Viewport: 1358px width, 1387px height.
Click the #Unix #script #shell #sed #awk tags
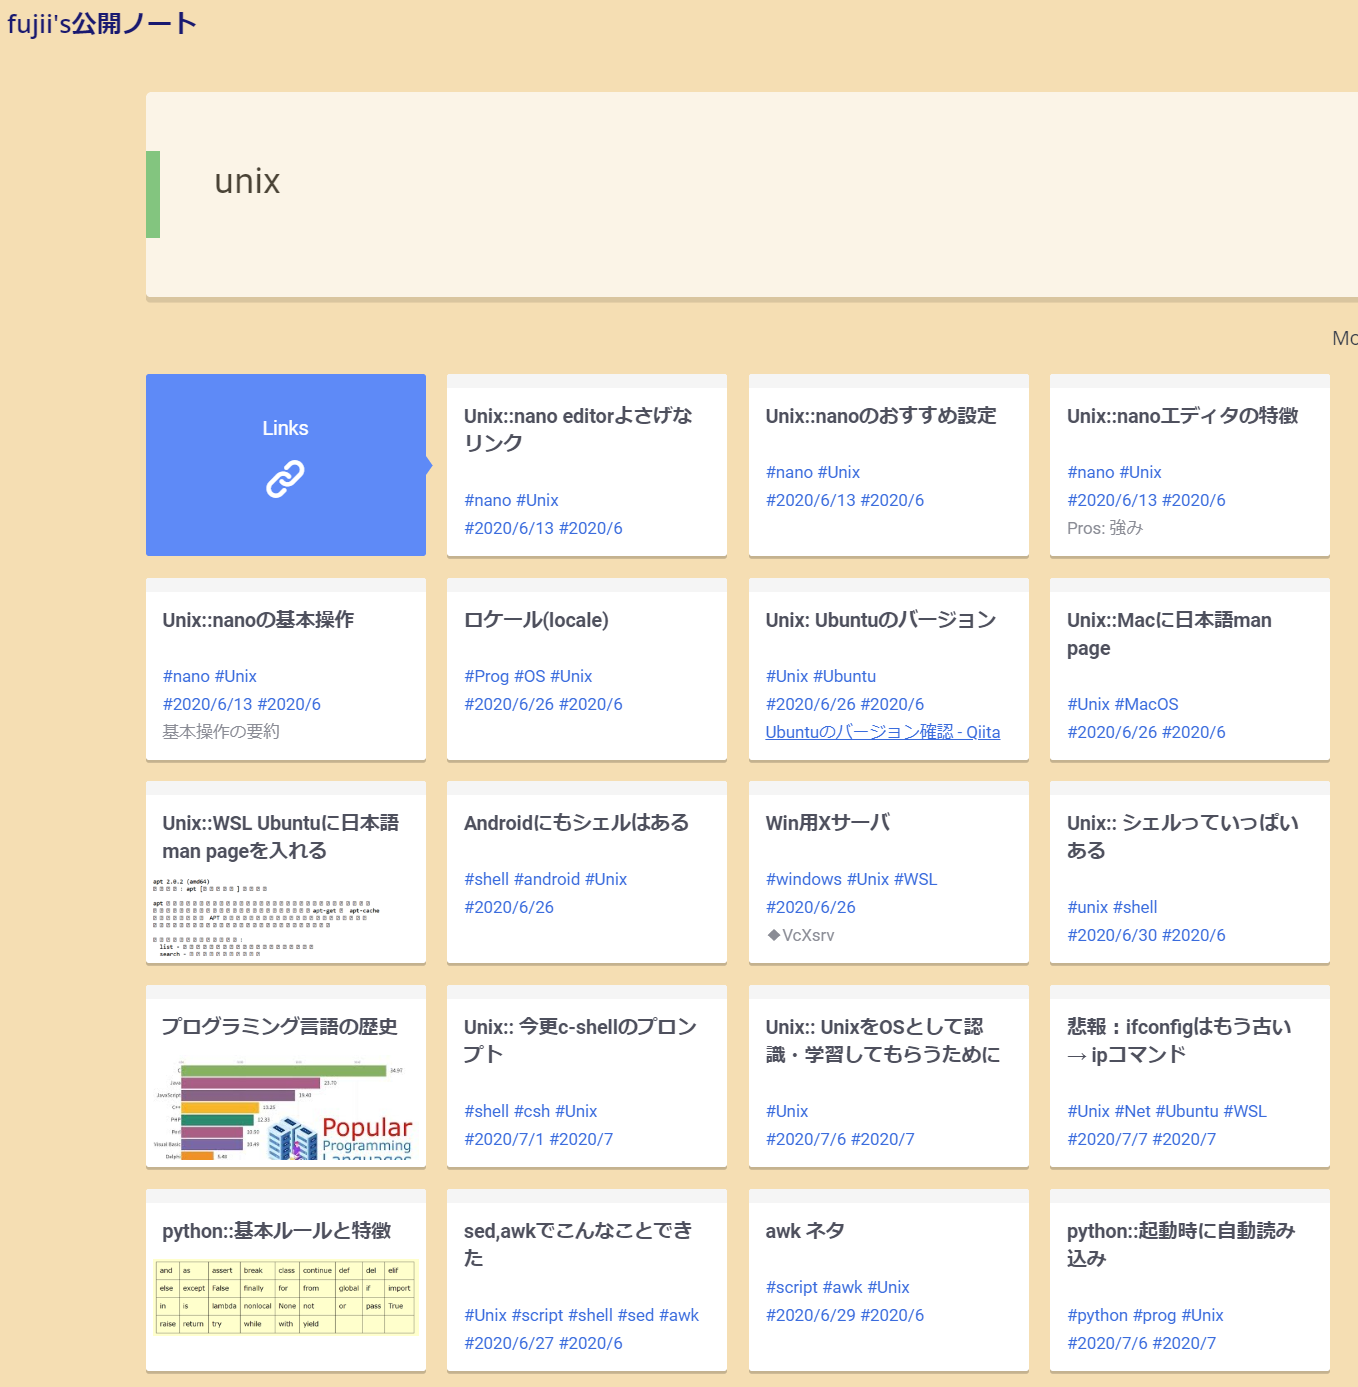tap(582, 1315)
